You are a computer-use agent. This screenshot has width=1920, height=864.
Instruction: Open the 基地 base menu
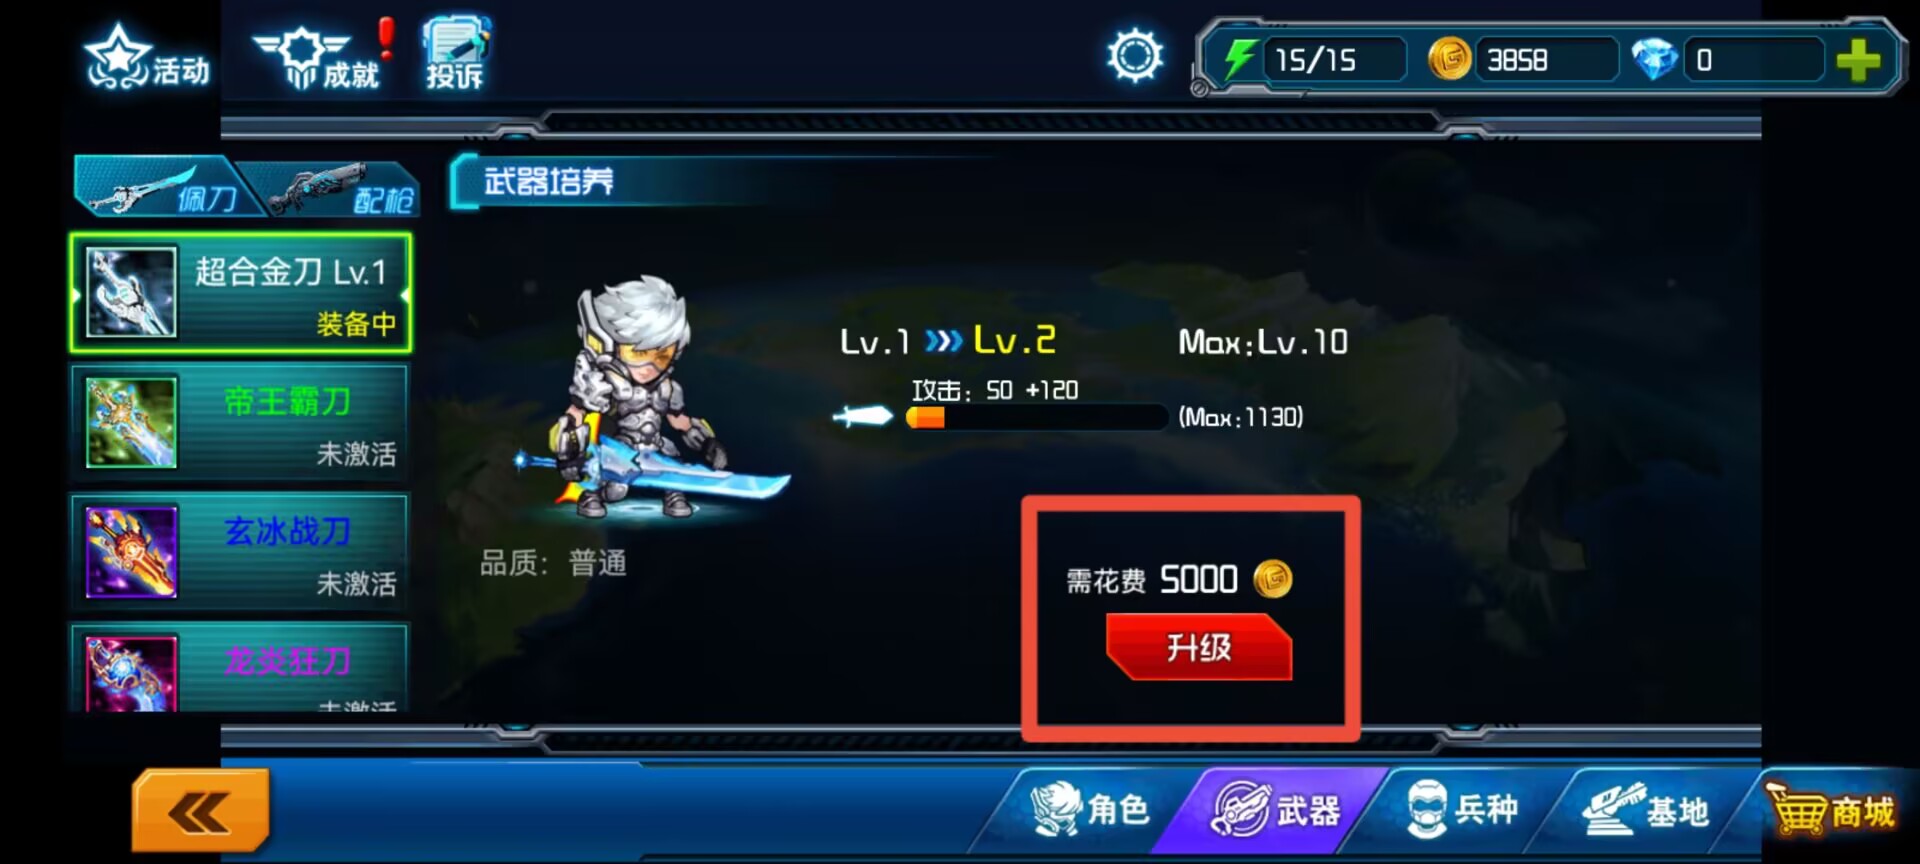[1646, 810]
